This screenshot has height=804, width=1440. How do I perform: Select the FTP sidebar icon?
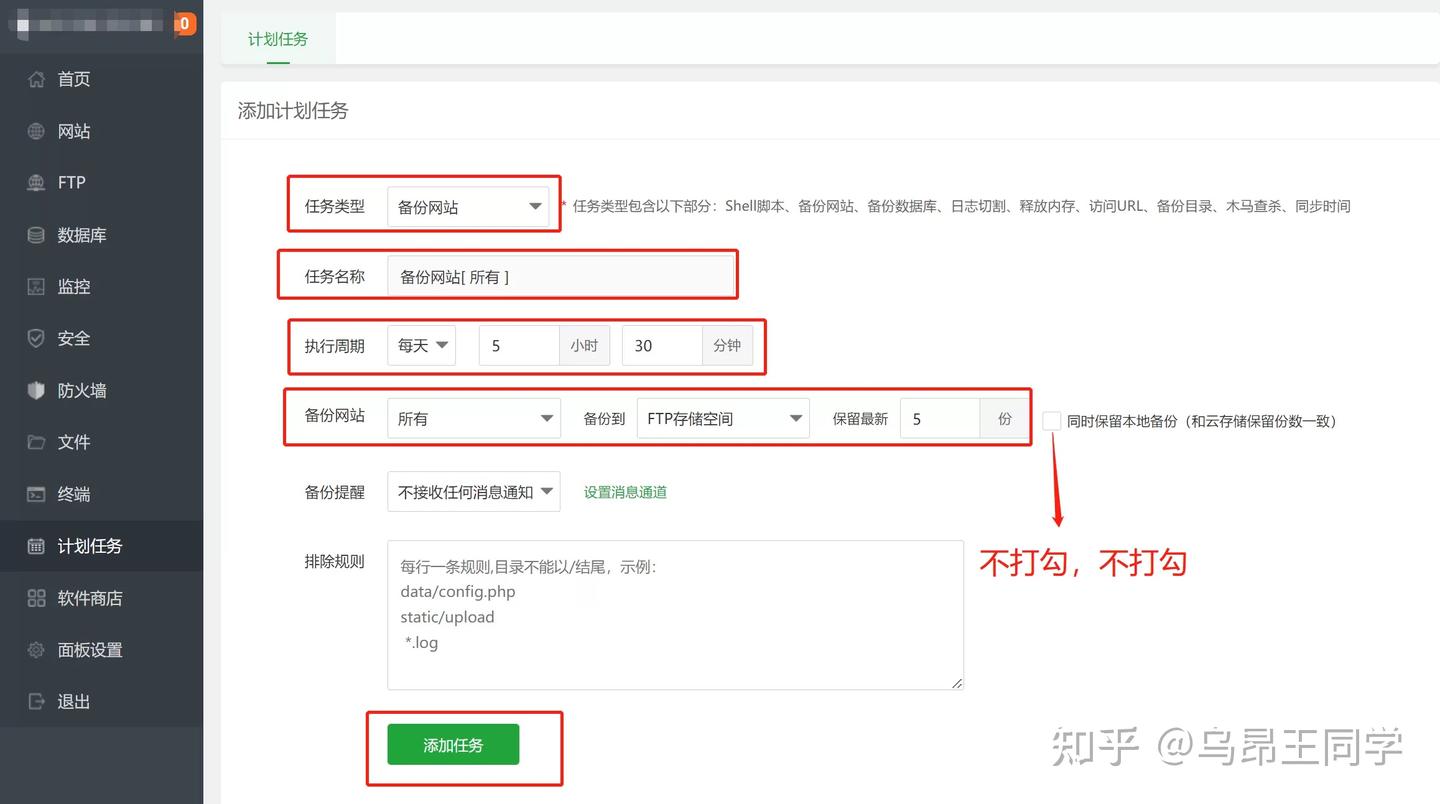coord(36,183)
